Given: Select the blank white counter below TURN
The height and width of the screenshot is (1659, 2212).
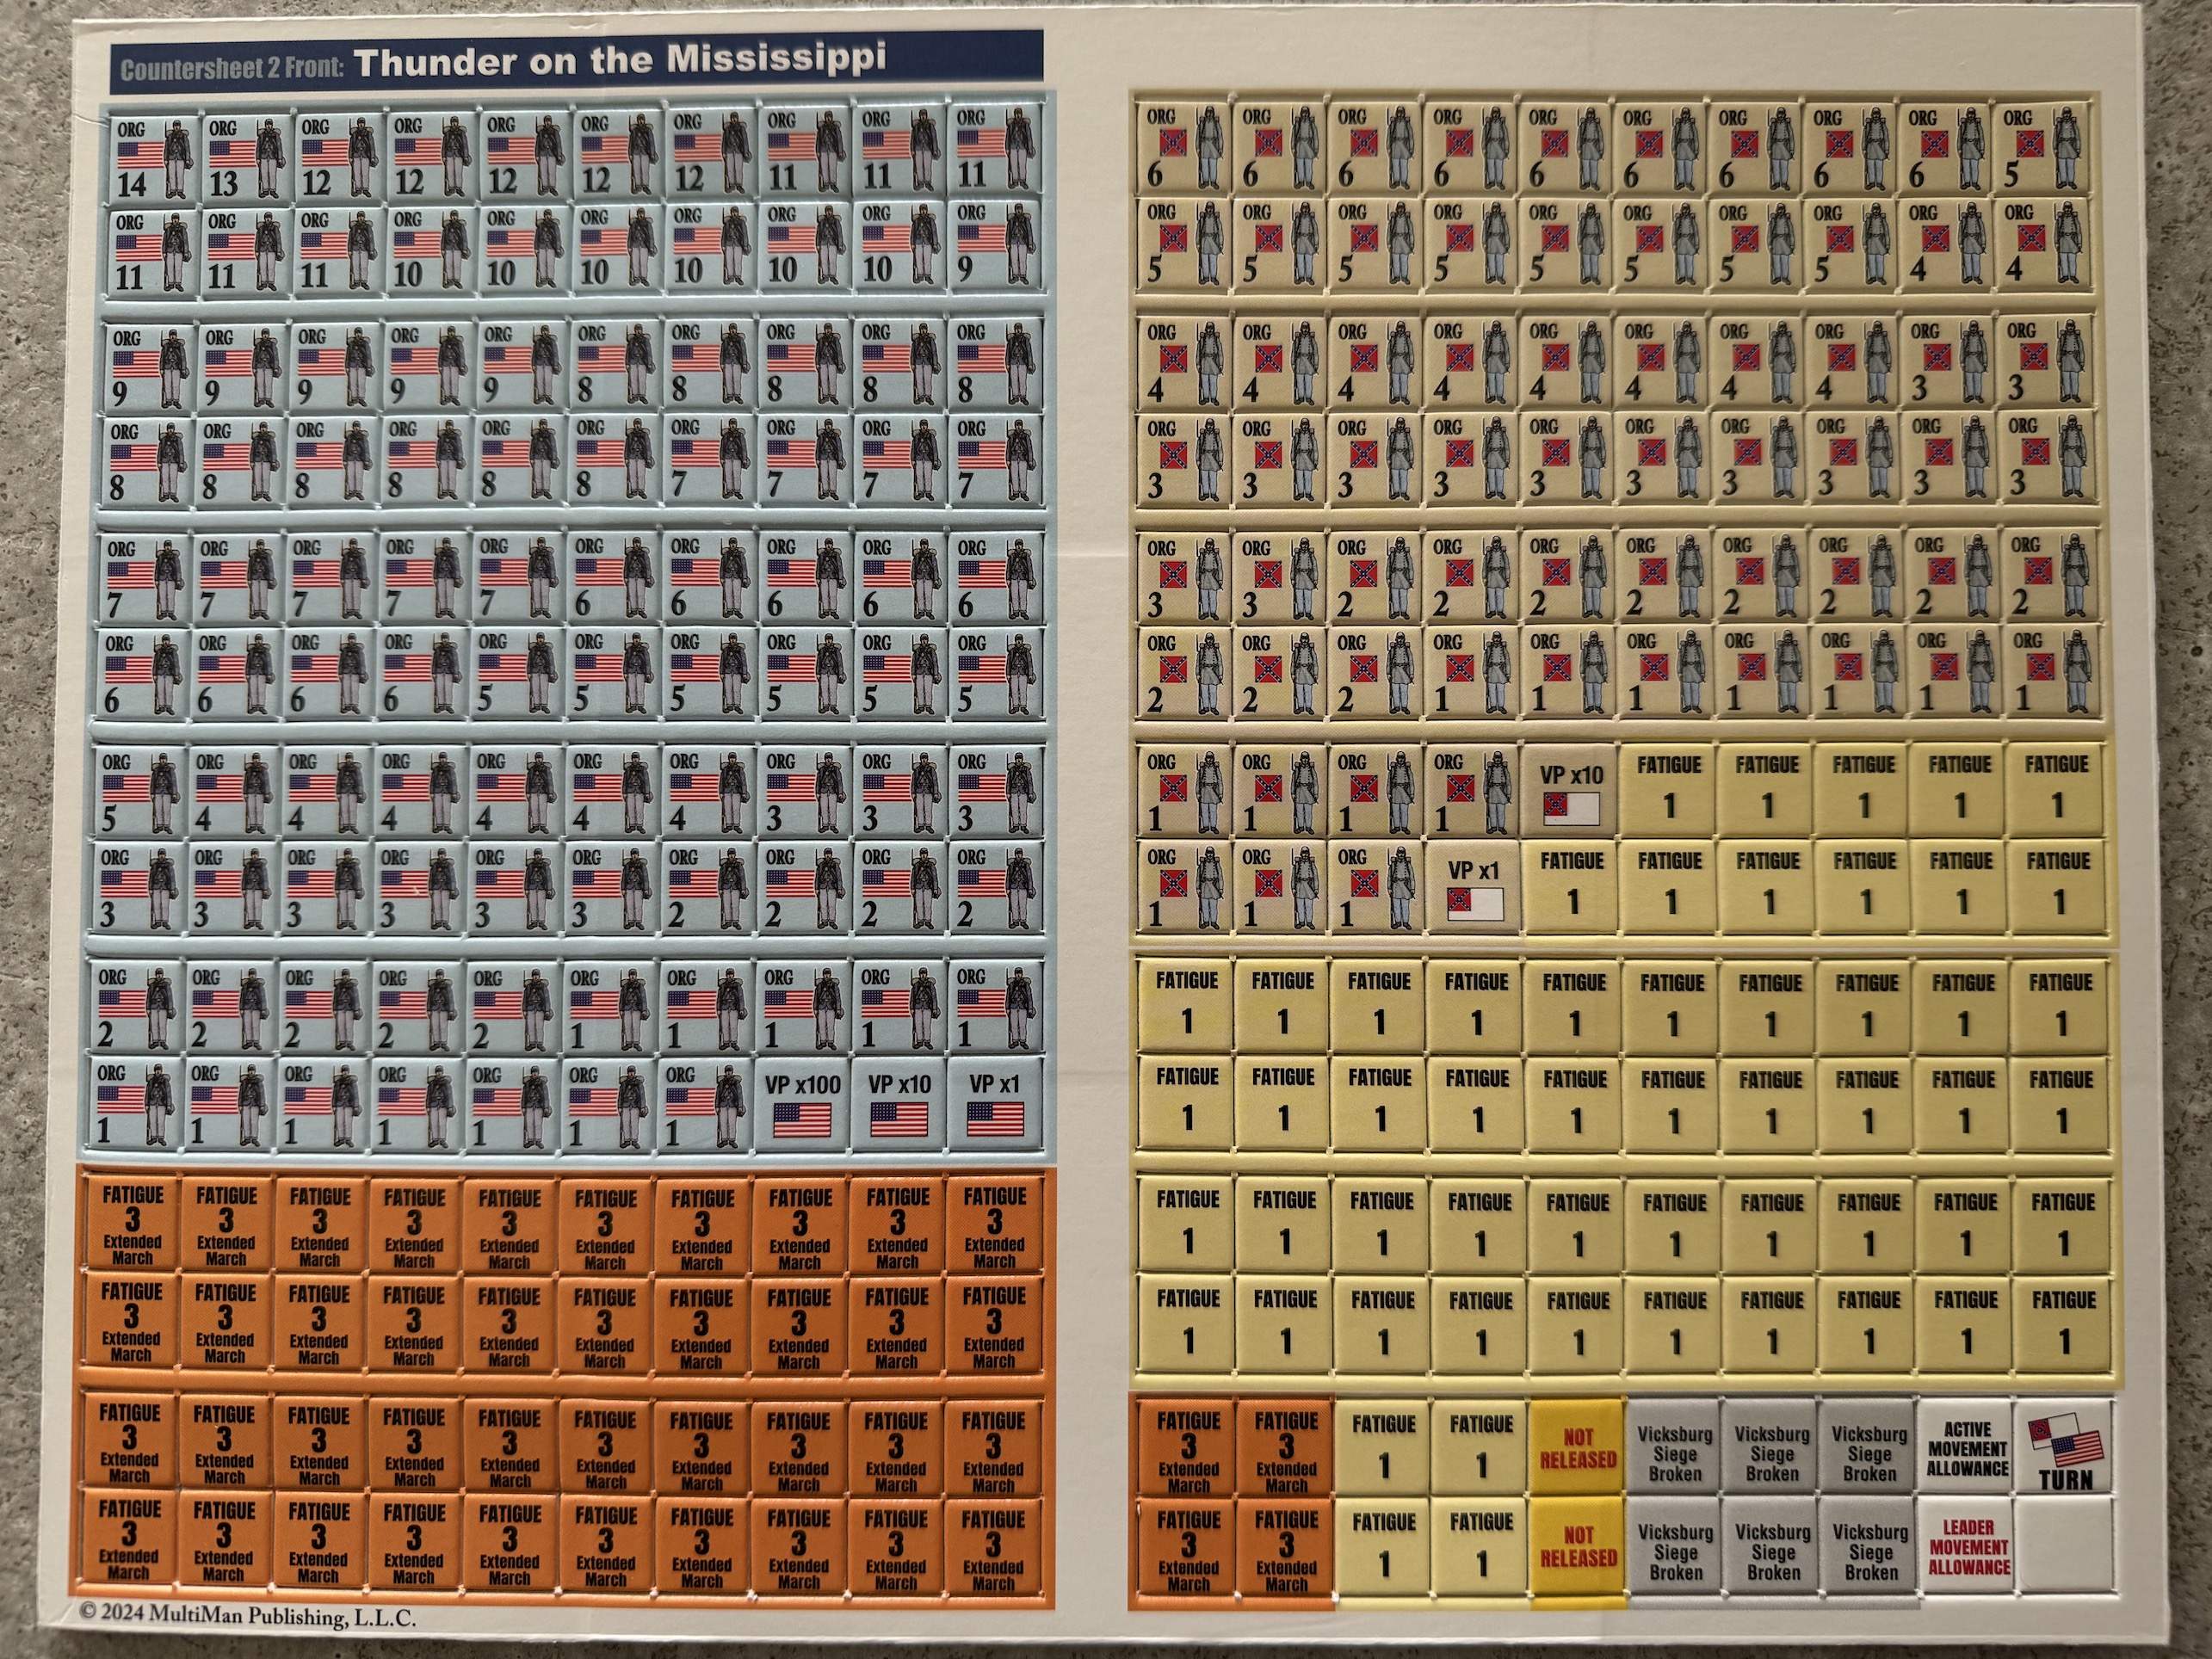Looking at the screenshot, I should (2065, 1545).
